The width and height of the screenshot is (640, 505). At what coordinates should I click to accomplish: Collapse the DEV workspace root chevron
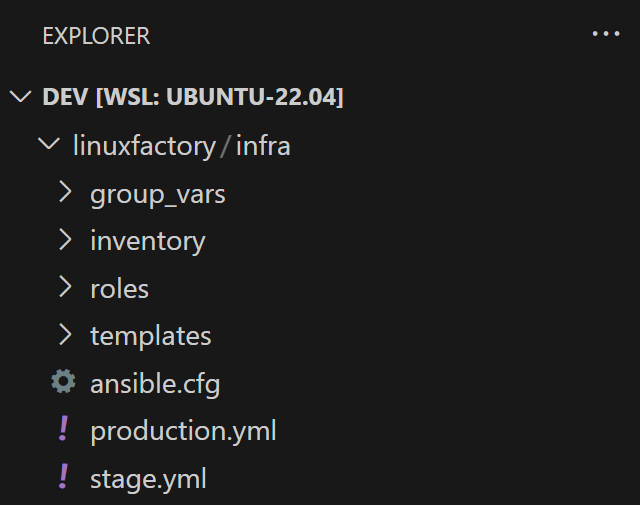coord(20,97)
